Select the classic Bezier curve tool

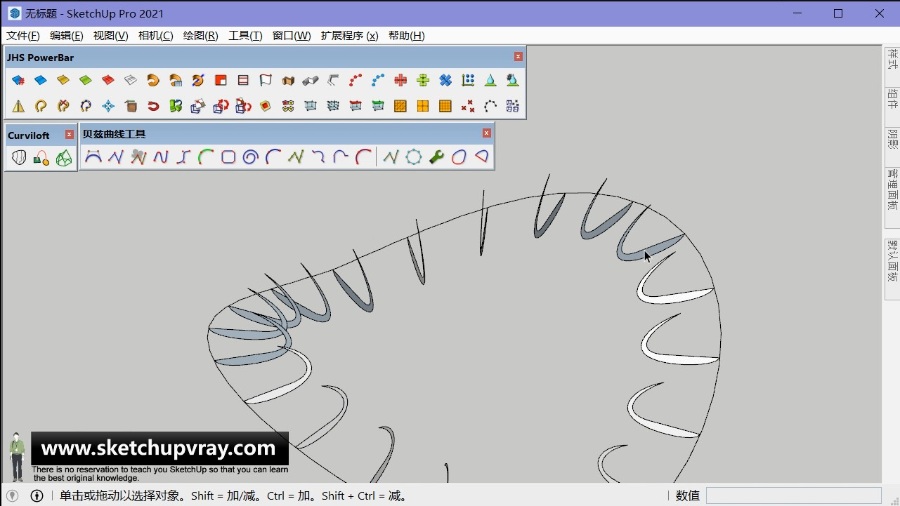click(93, 157)
